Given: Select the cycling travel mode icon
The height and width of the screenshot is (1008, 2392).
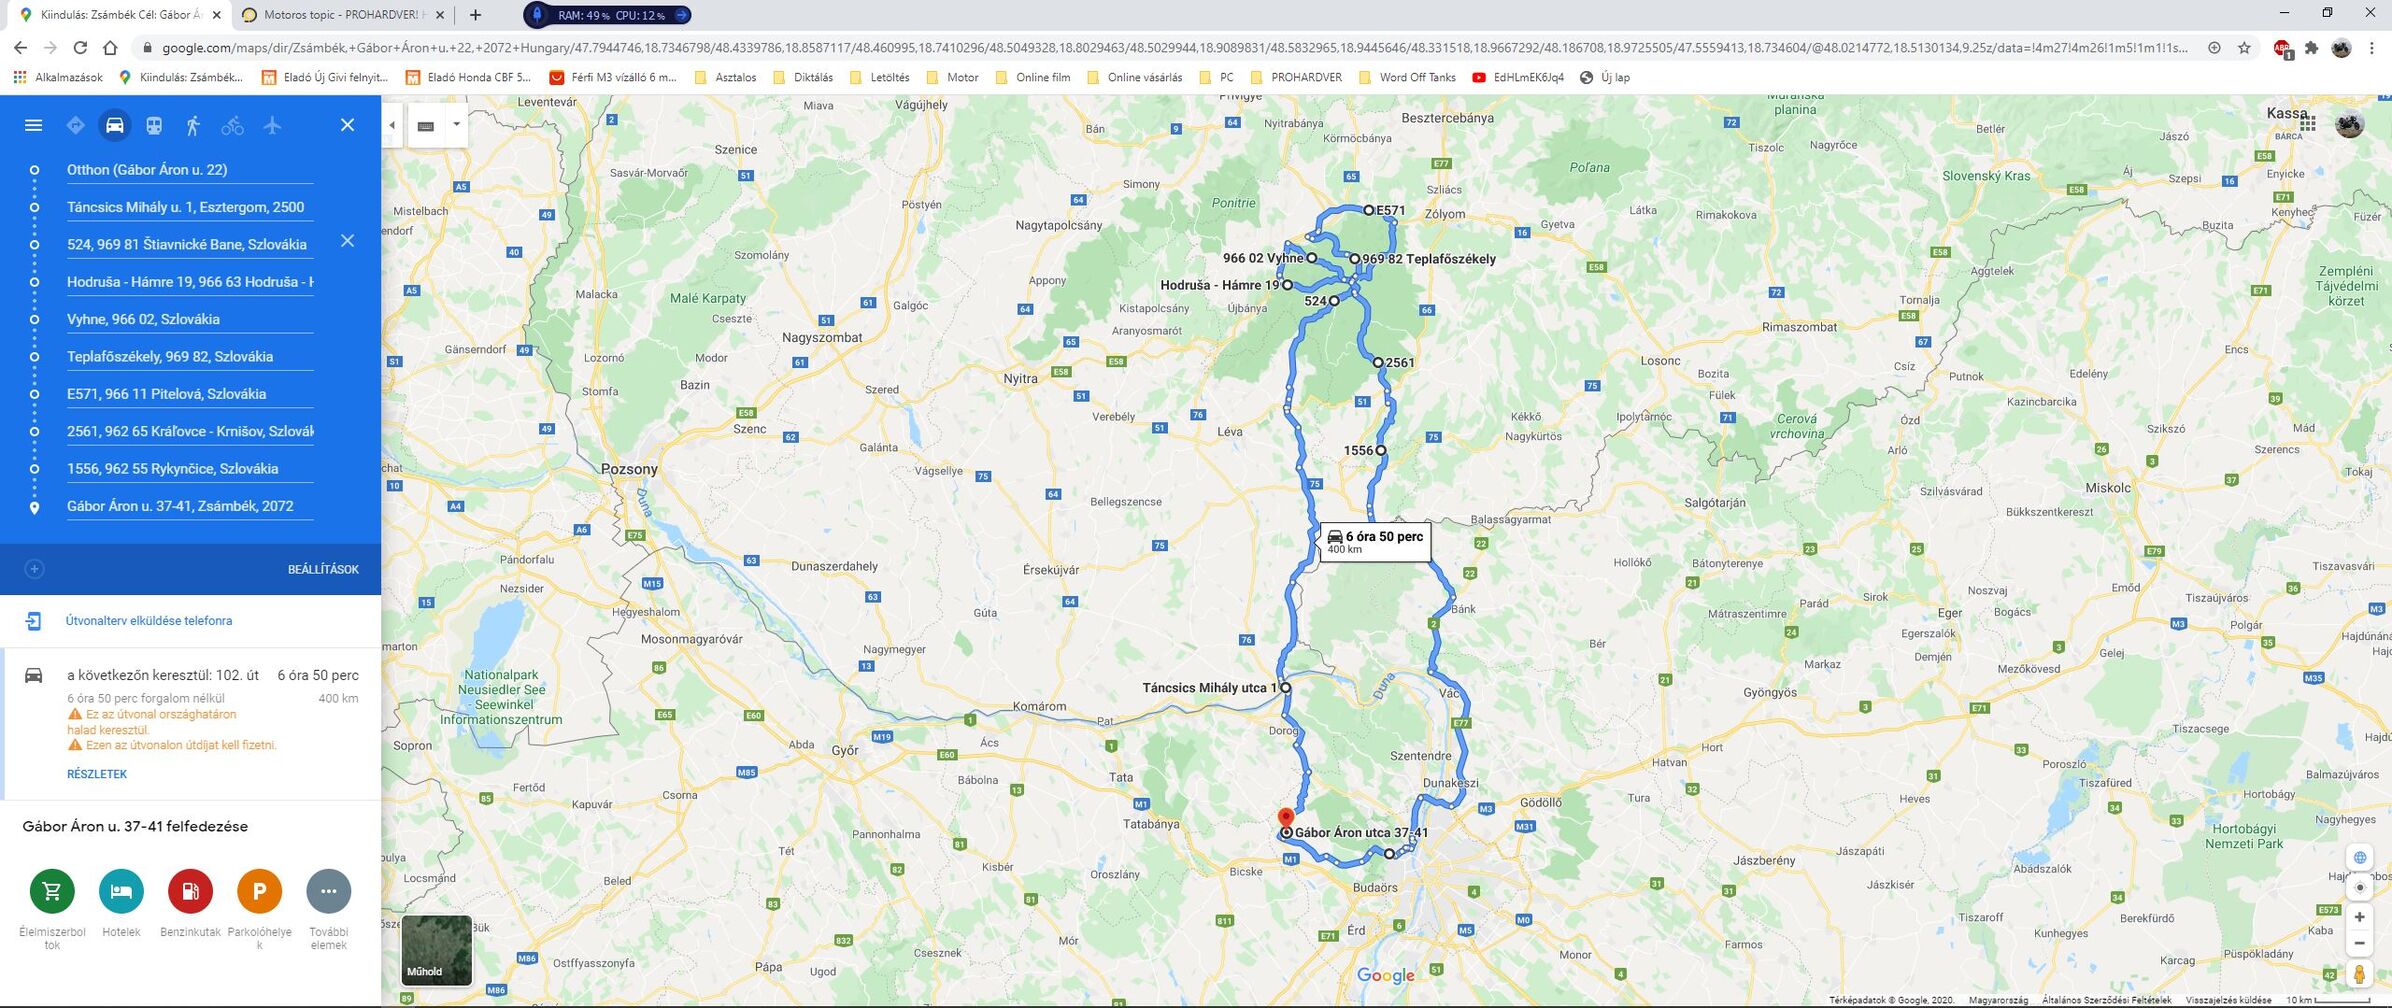Looking at the screenshot, I should pyautogui.click(x=232, y=125).
